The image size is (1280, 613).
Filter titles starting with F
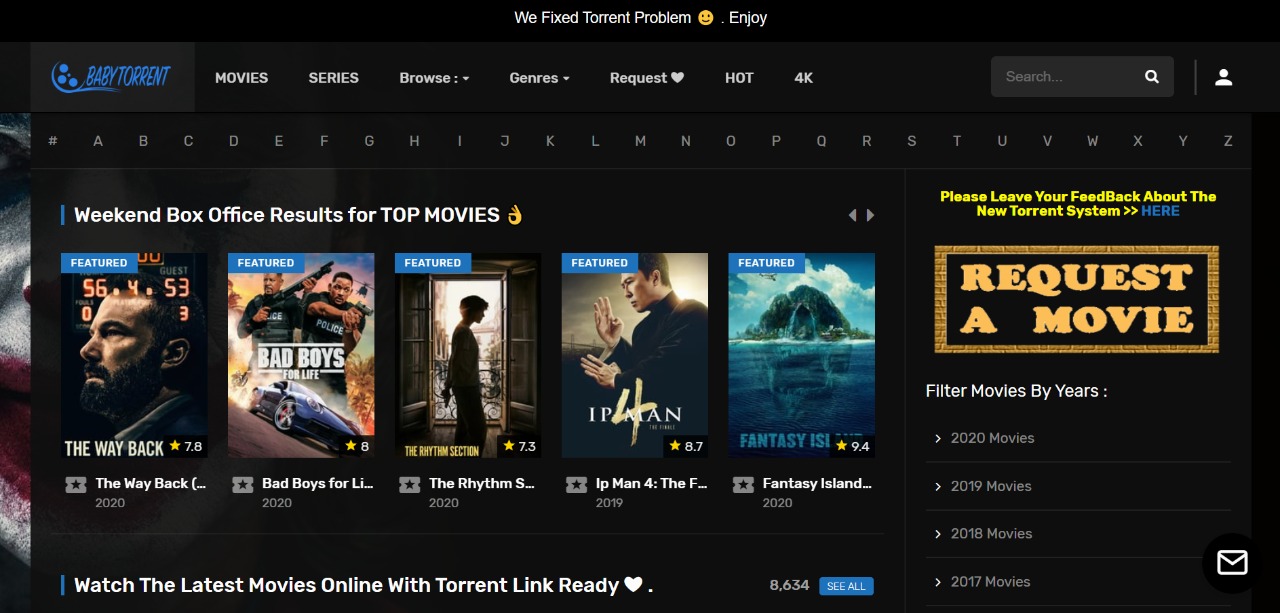point(324,141)
